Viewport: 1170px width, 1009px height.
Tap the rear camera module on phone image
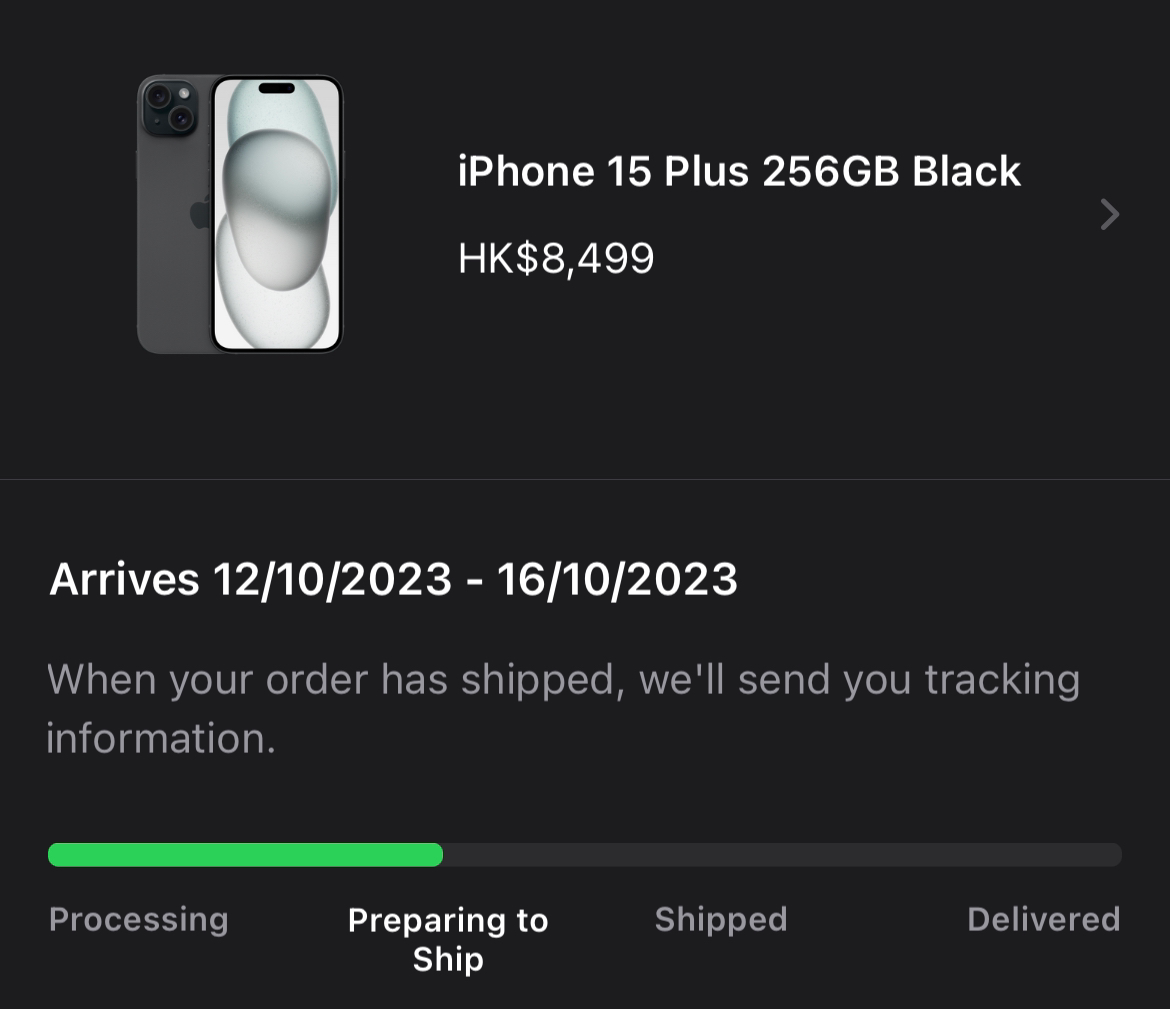(x=170, y=108)
